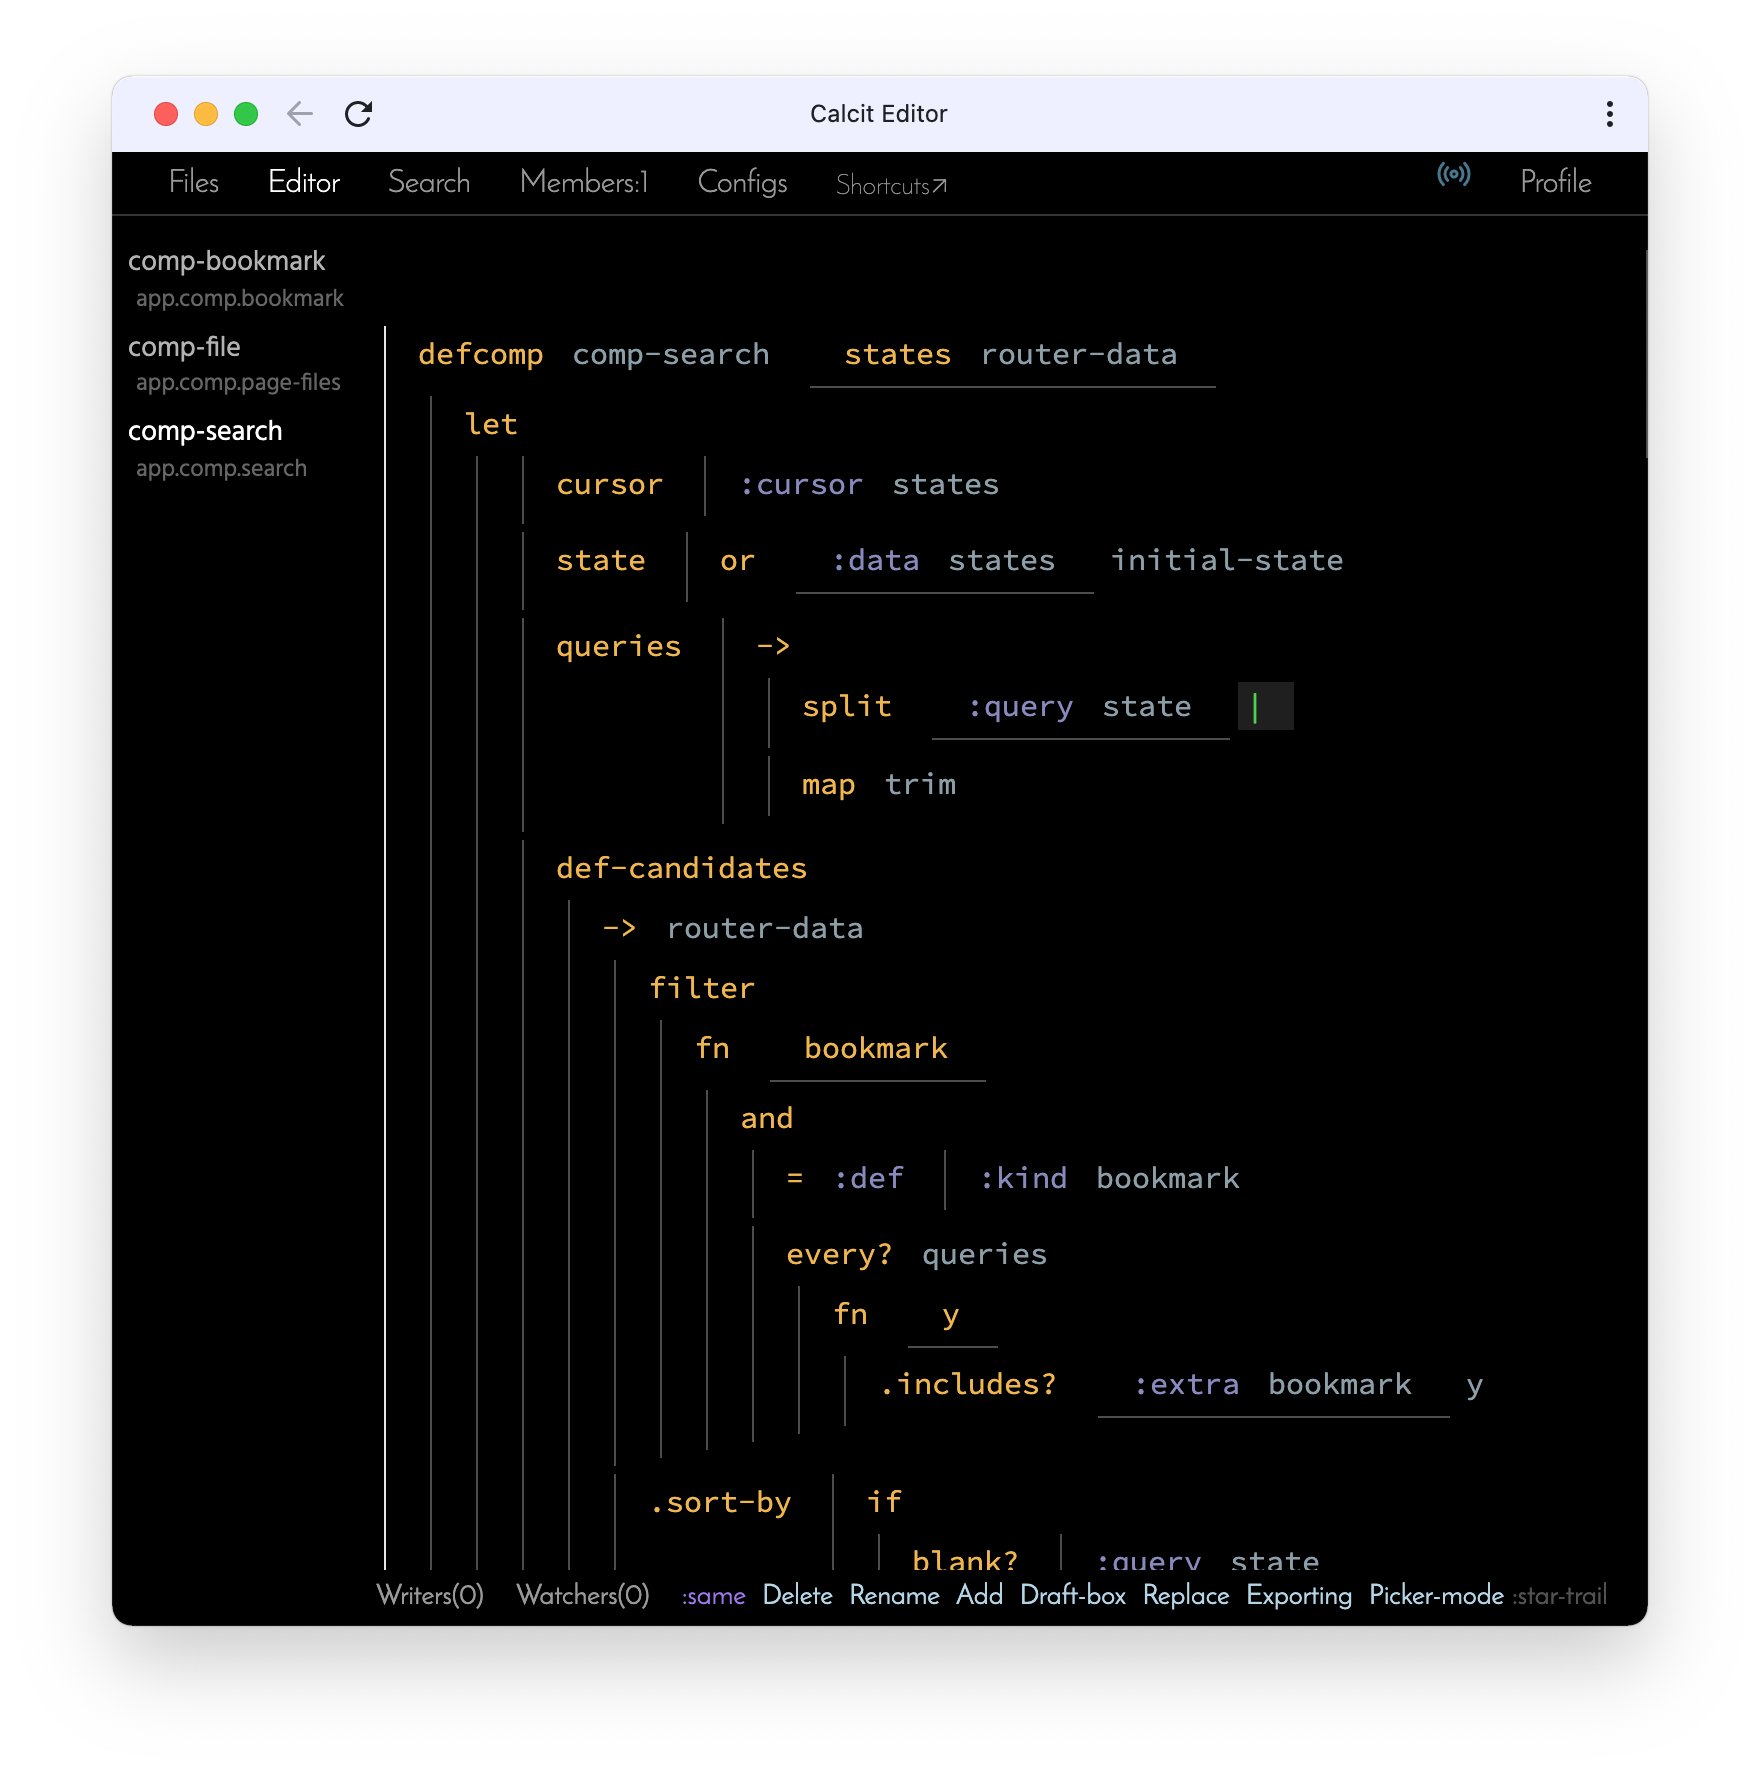Click Exporting in the footer
This screenshot has height=1774, width=1760.
click(x=1299, y=1595)
